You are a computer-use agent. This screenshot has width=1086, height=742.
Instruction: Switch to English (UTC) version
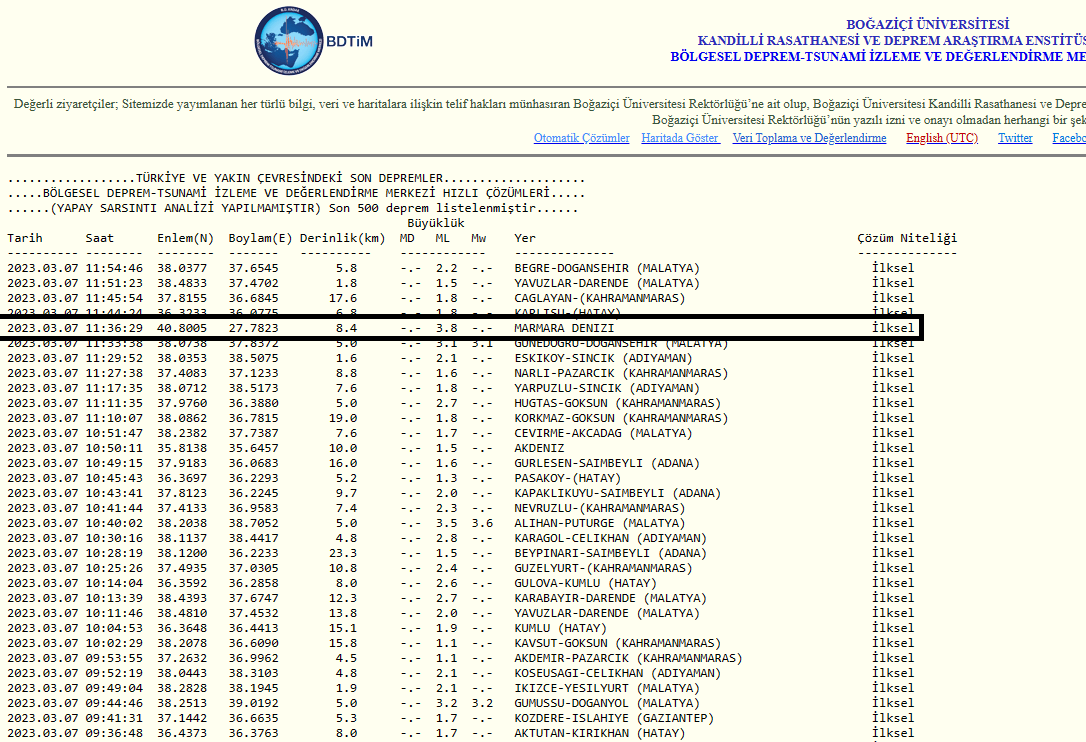click(942, 138)
